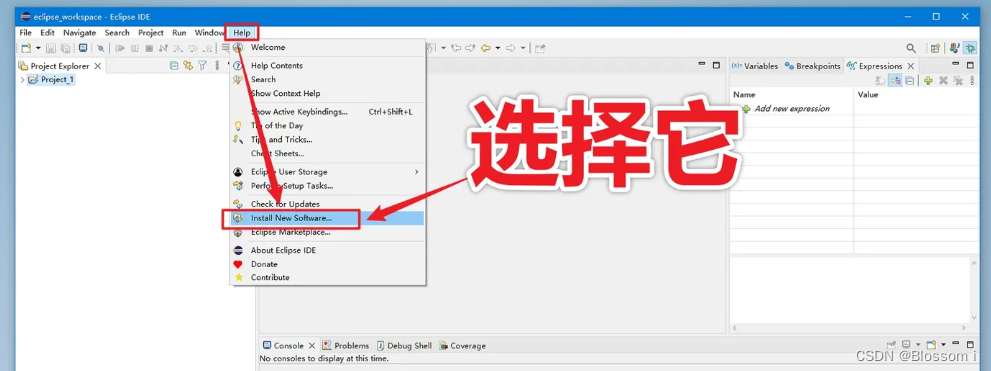Switch to the Debug perspective icon
The image size is (991, 371).
click(x=970, y=48)
